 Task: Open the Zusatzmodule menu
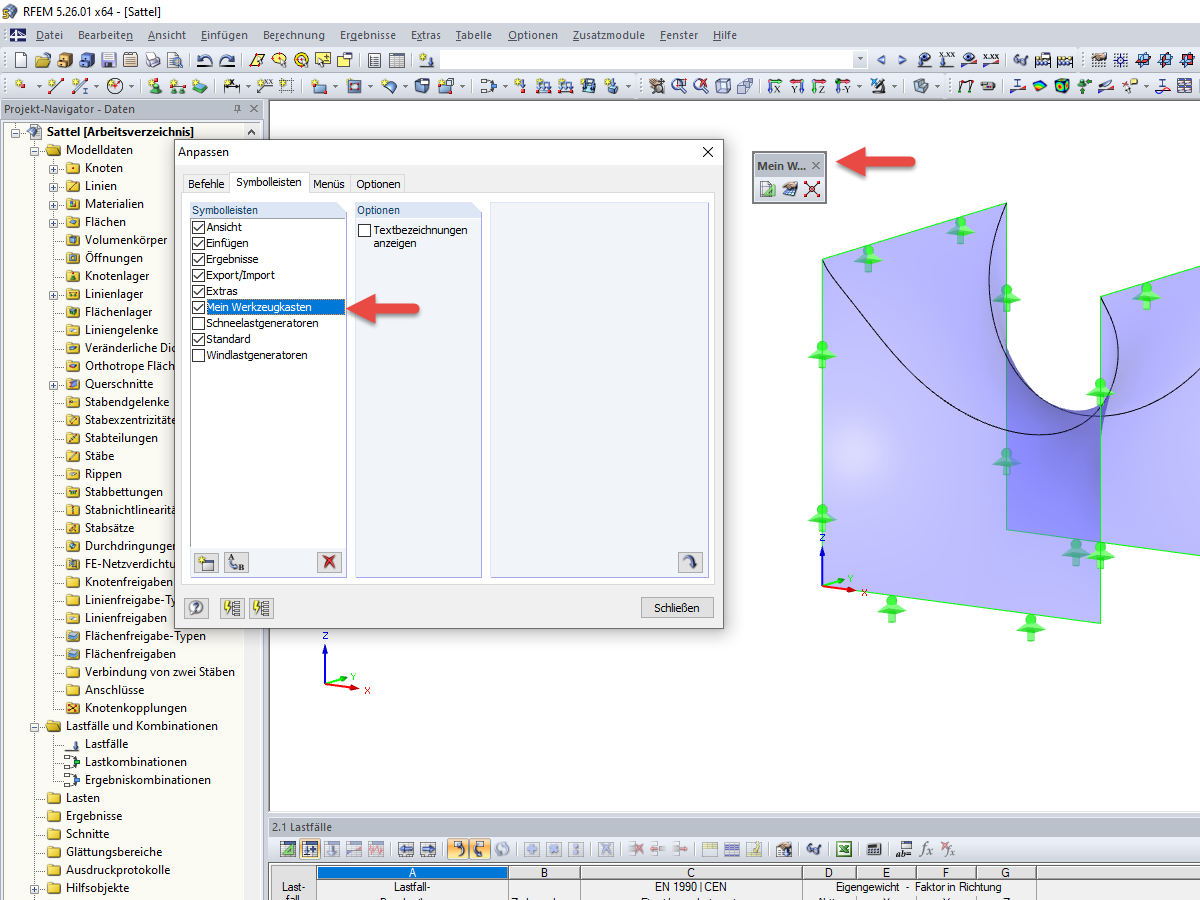click(x=609, y=35)
